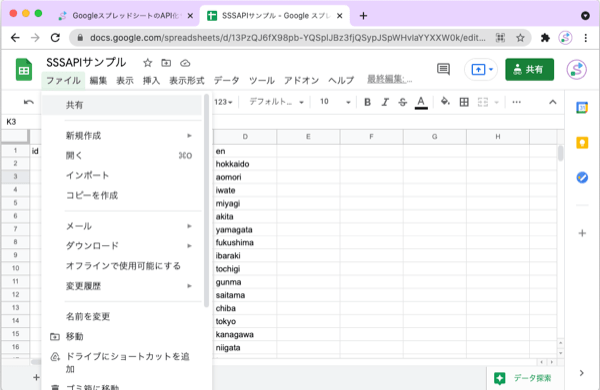Image resolution: width=600 pixels, height=390 pixels.
Task: Check the cloud save status icon
Action: [185, 63]
